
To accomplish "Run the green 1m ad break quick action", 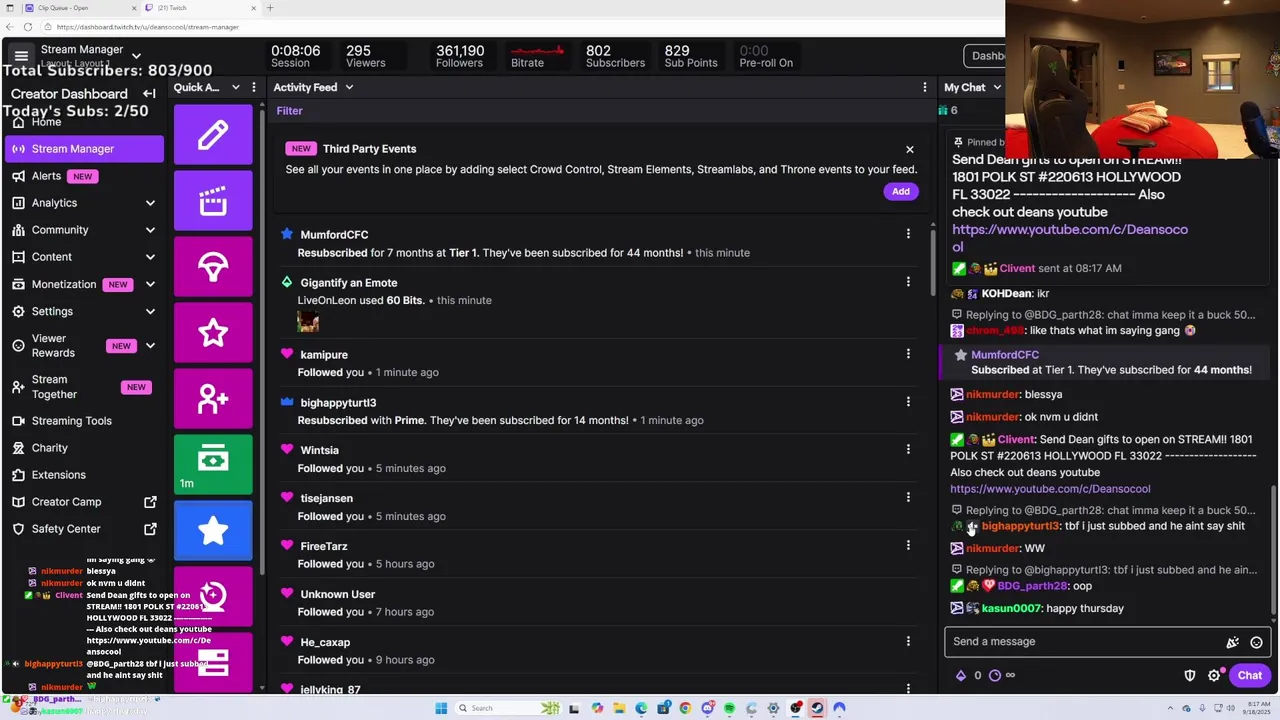I will (x=213, y=465).
